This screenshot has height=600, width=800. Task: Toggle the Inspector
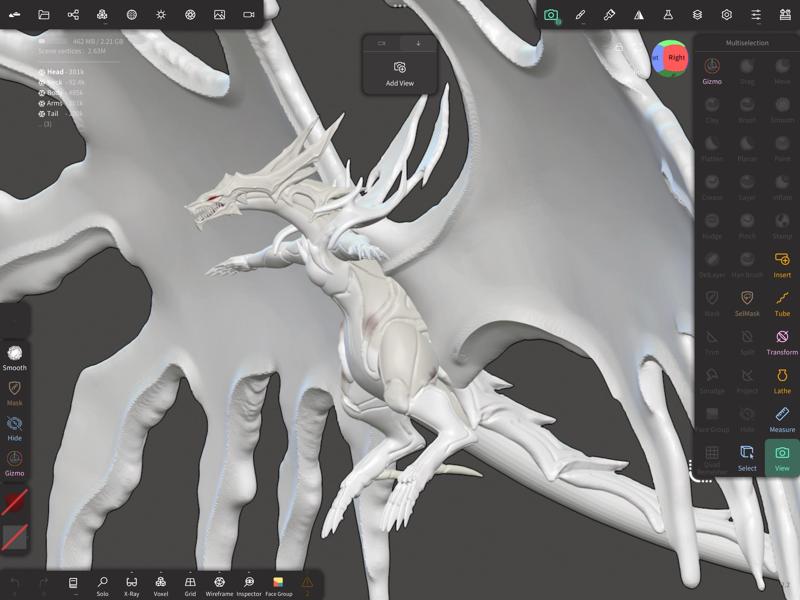coord(249,586)
